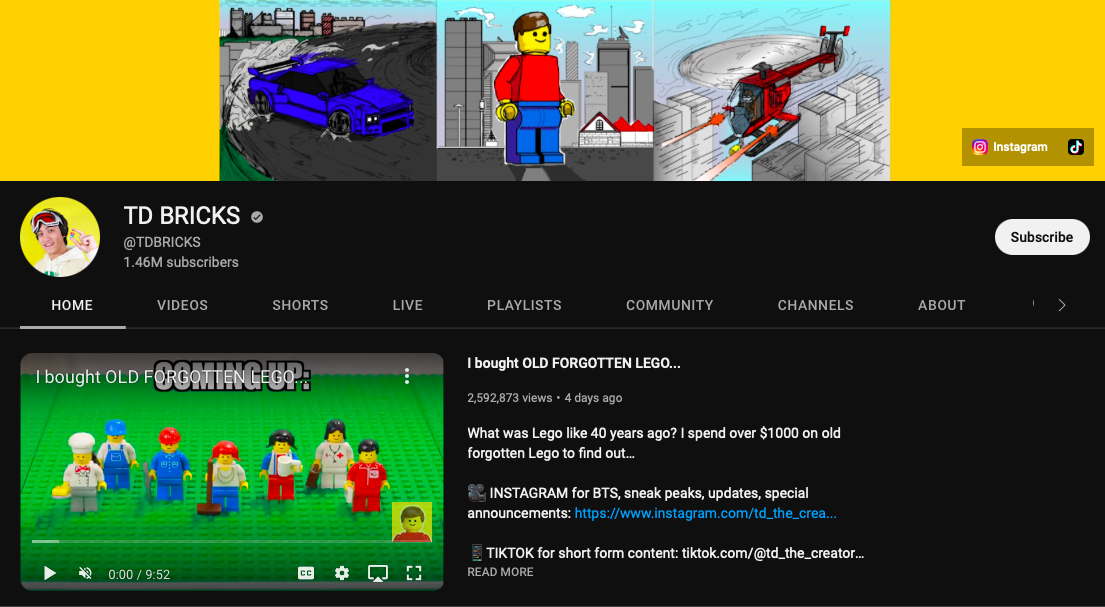1105x607 pixels.
Task: Click the 0:00 / 9:52 time display
Action: [x=140, y=575]
